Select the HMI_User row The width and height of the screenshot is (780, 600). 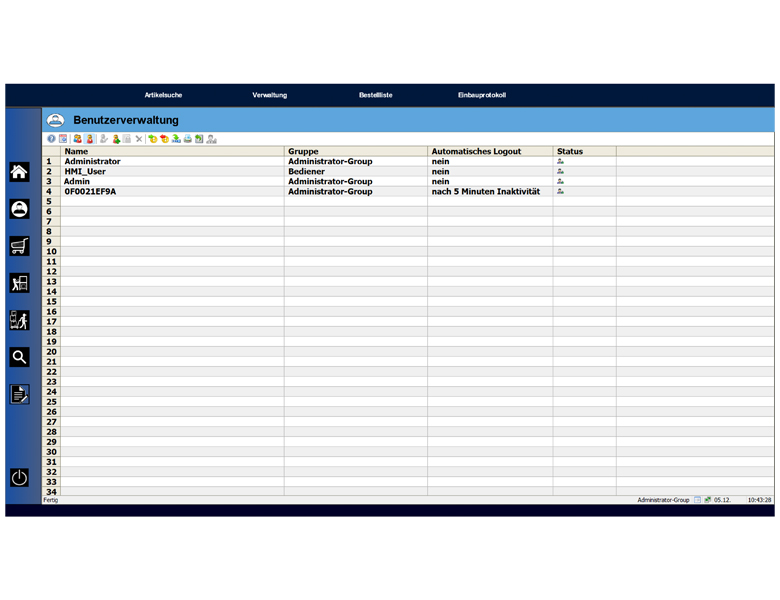click(x=85, y=171)
